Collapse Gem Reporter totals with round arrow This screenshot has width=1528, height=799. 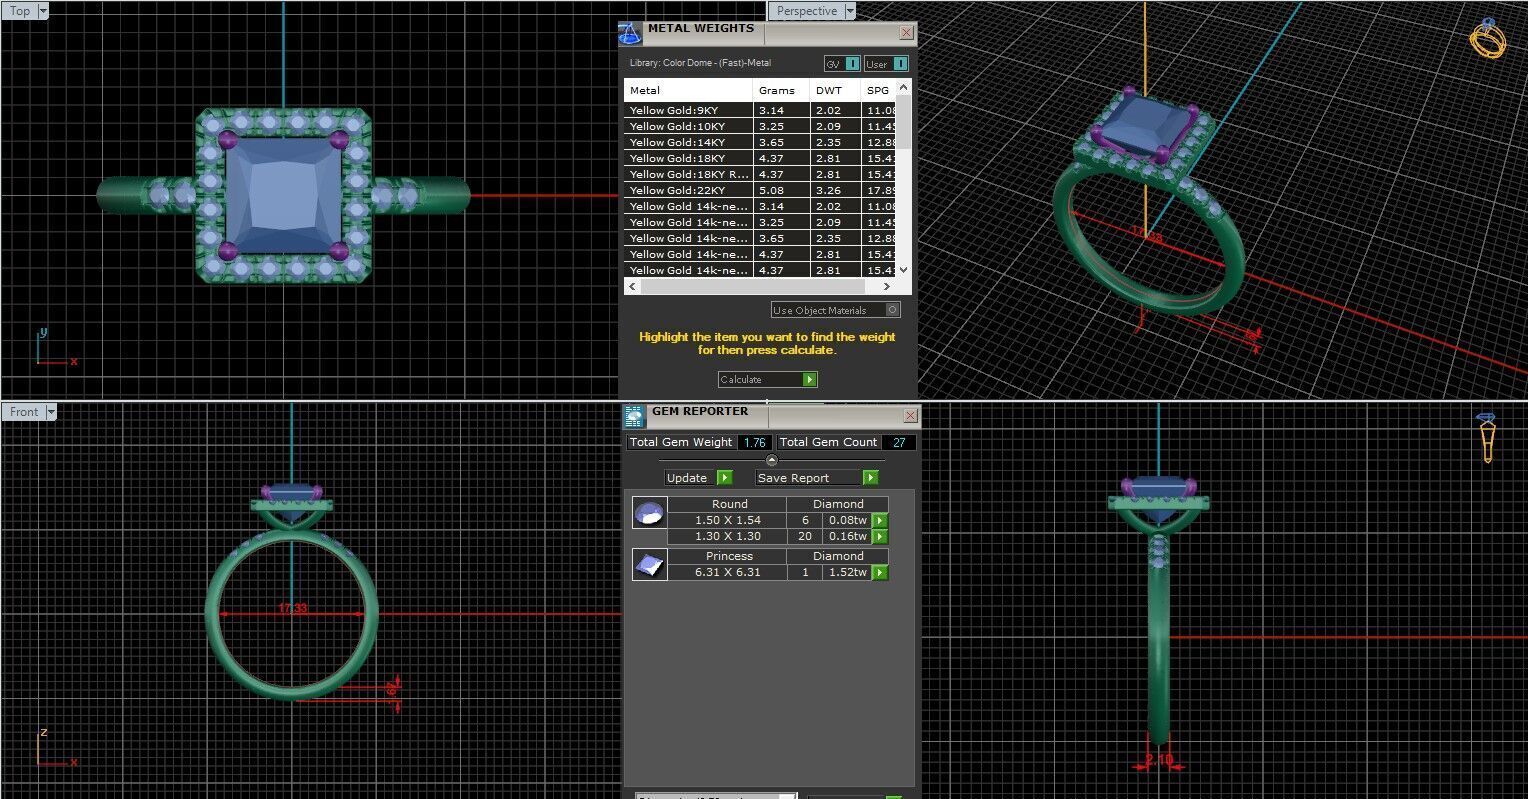(x=771, y=460)
